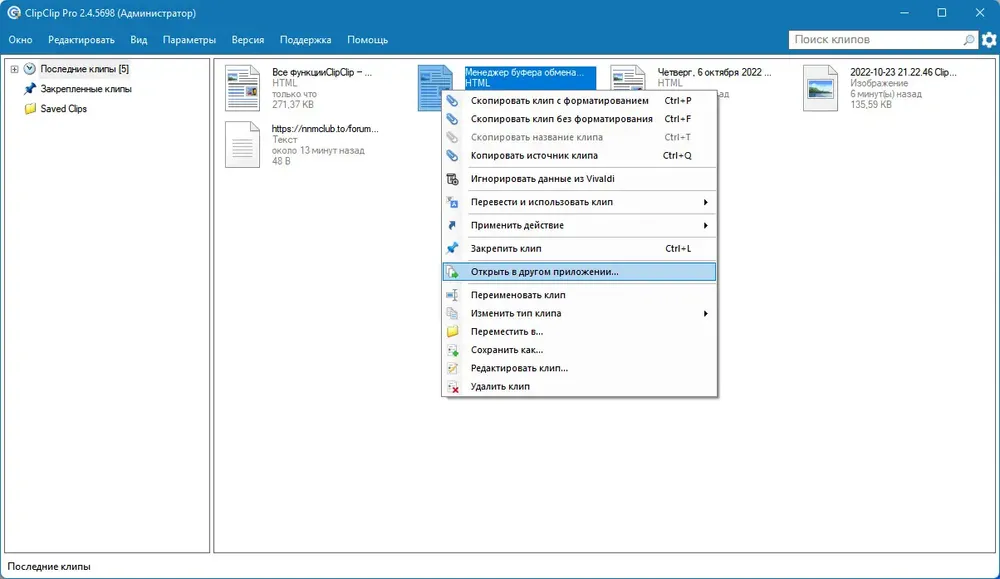
Task: Click the save icon beside Сохранить как...
Action: 452,349
